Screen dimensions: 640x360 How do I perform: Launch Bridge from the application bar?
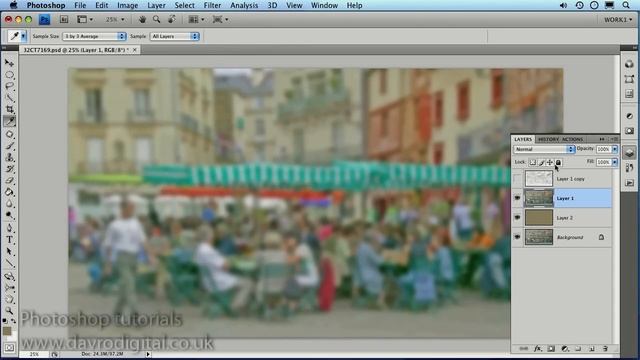click(64, 20)
